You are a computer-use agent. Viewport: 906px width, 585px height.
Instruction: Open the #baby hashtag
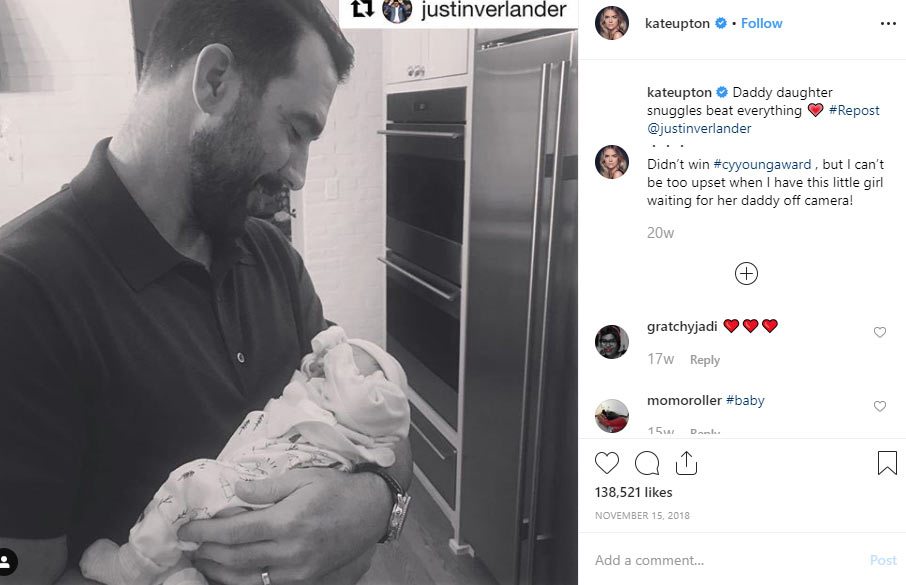coord(745,400)
